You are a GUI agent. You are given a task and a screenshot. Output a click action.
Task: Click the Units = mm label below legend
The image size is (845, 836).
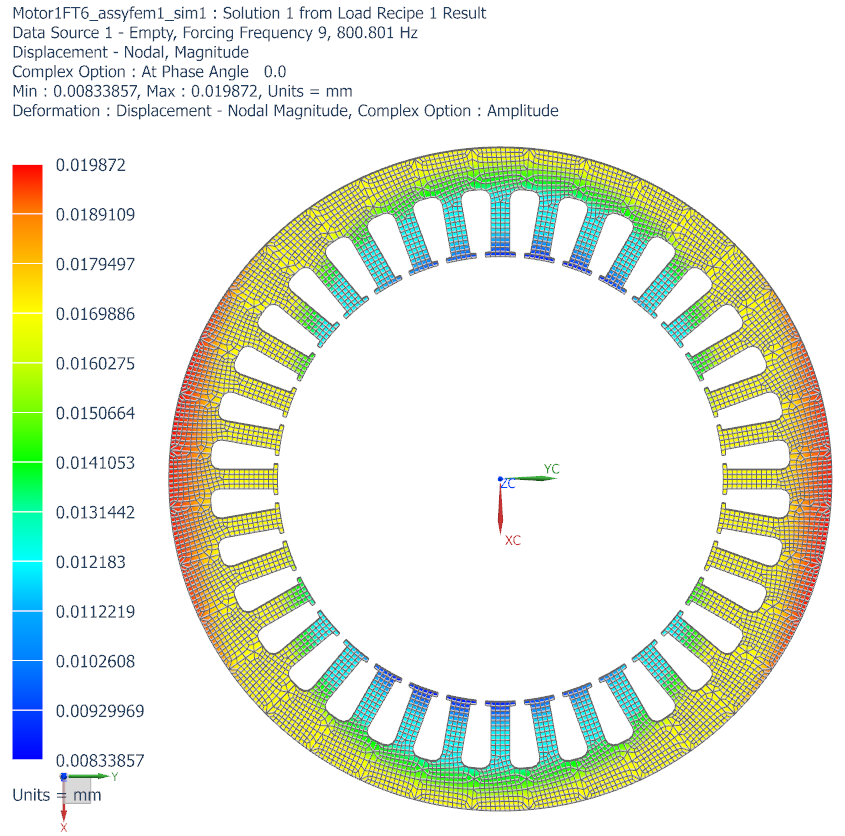tap(56, 795)
